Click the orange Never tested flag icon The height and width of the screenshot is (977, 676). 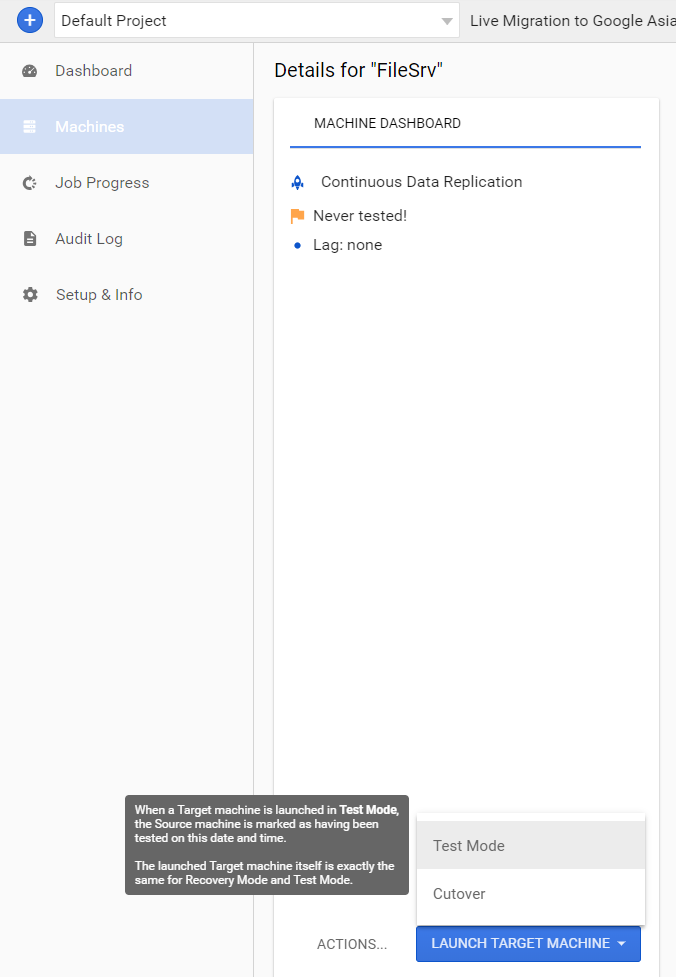click(x=297, y=216)
